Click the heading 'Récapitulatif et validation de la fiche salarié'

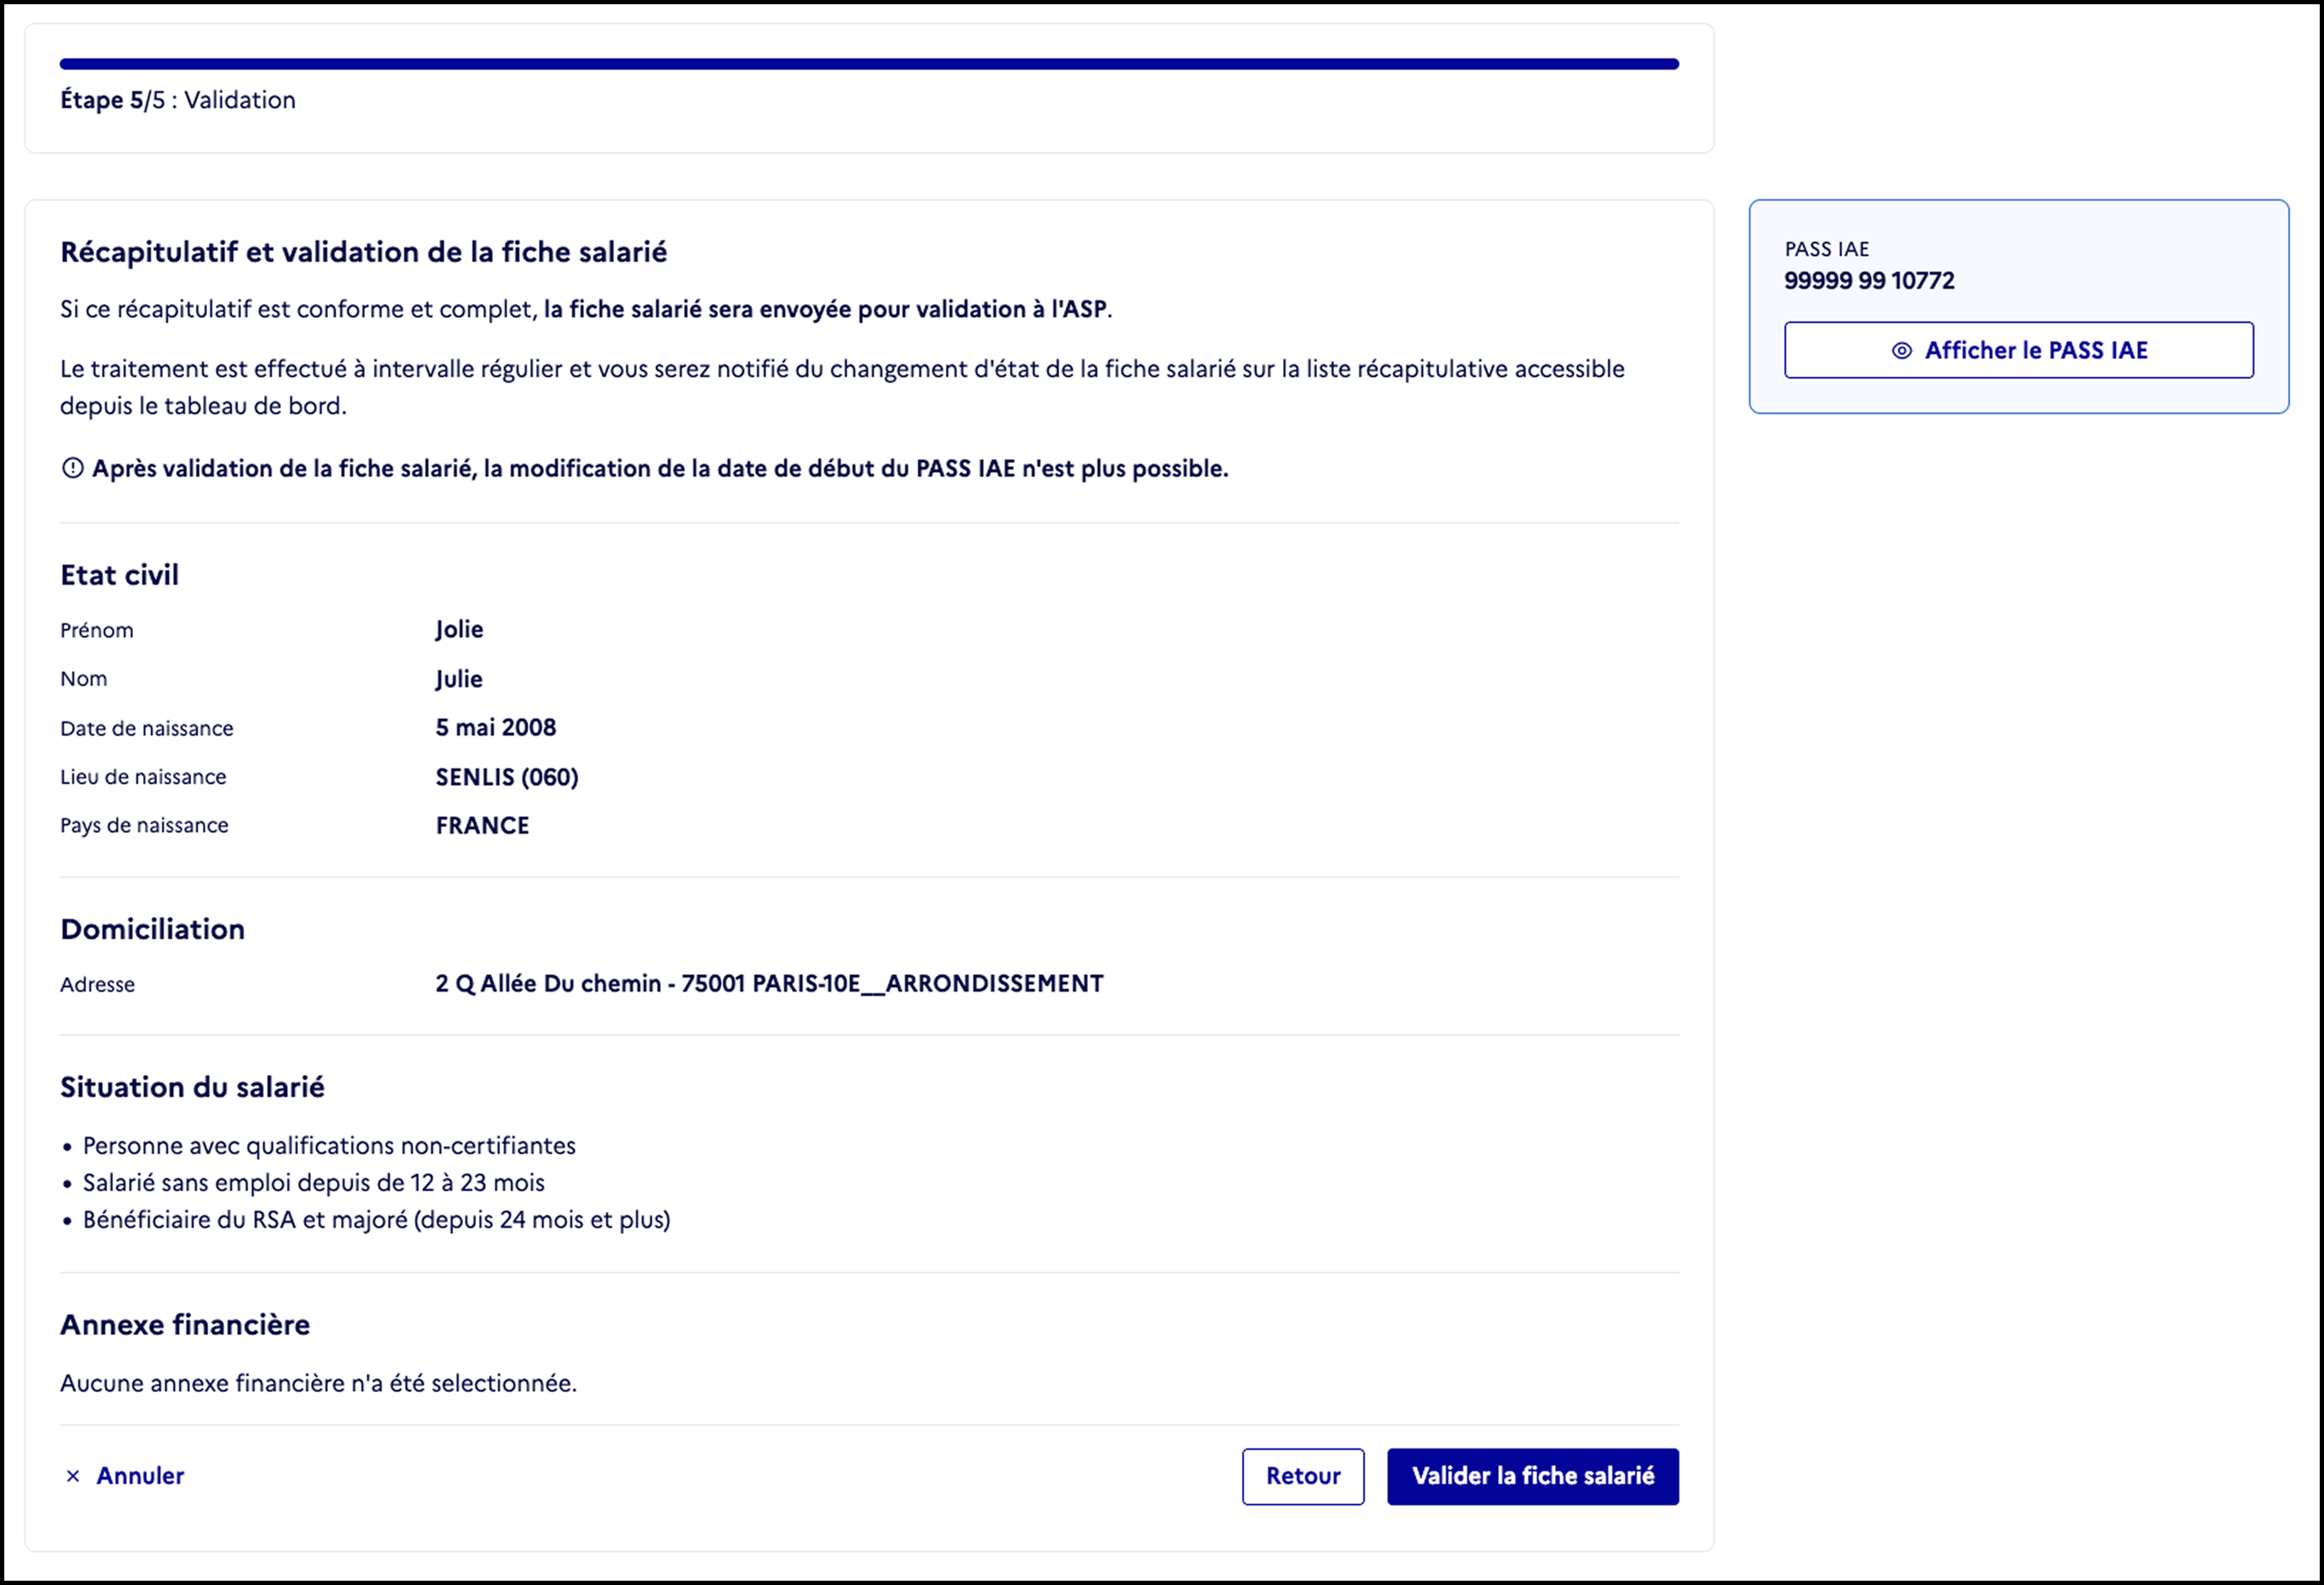[363, 252]
